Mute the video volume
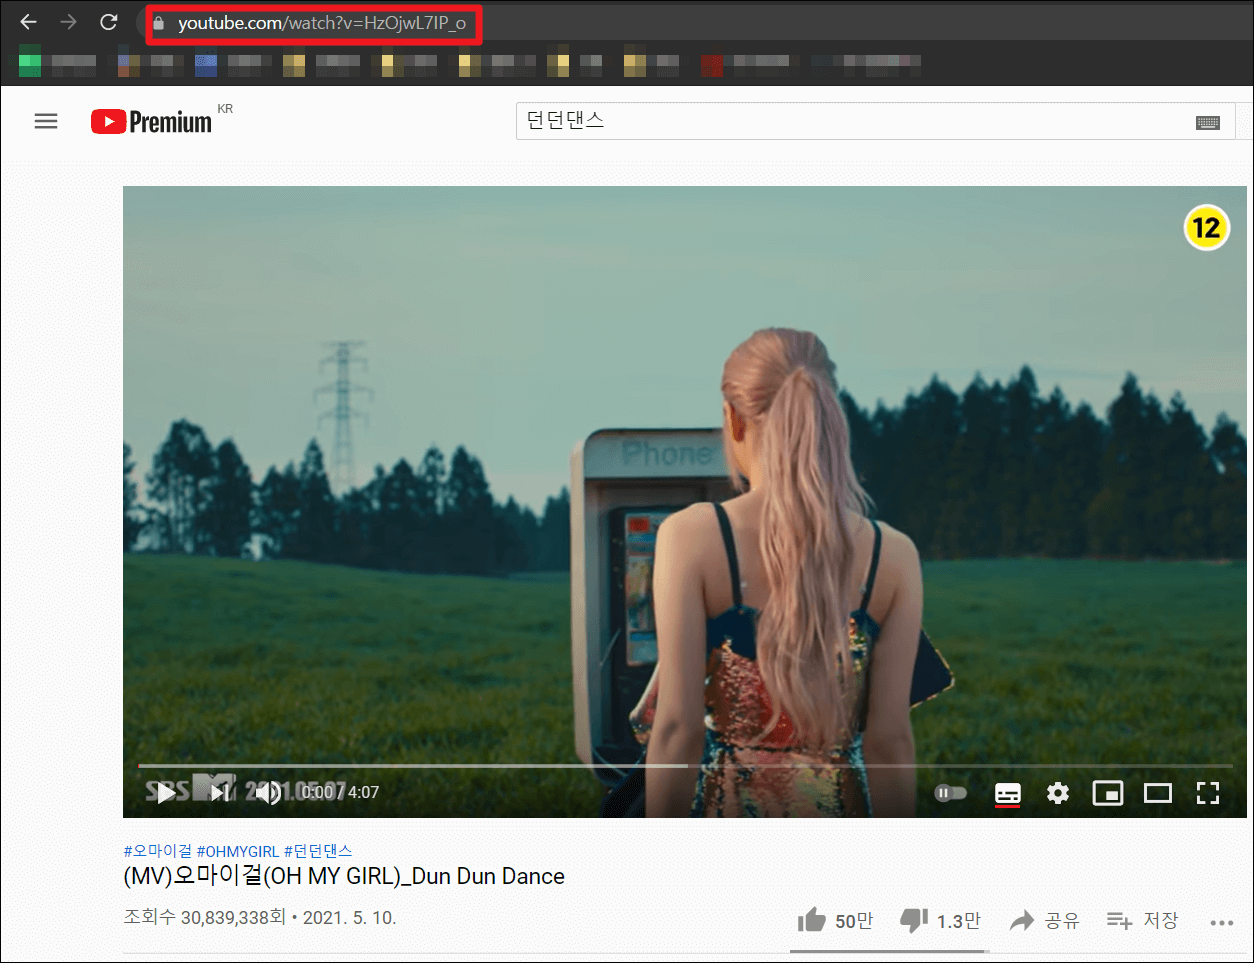 268,793
